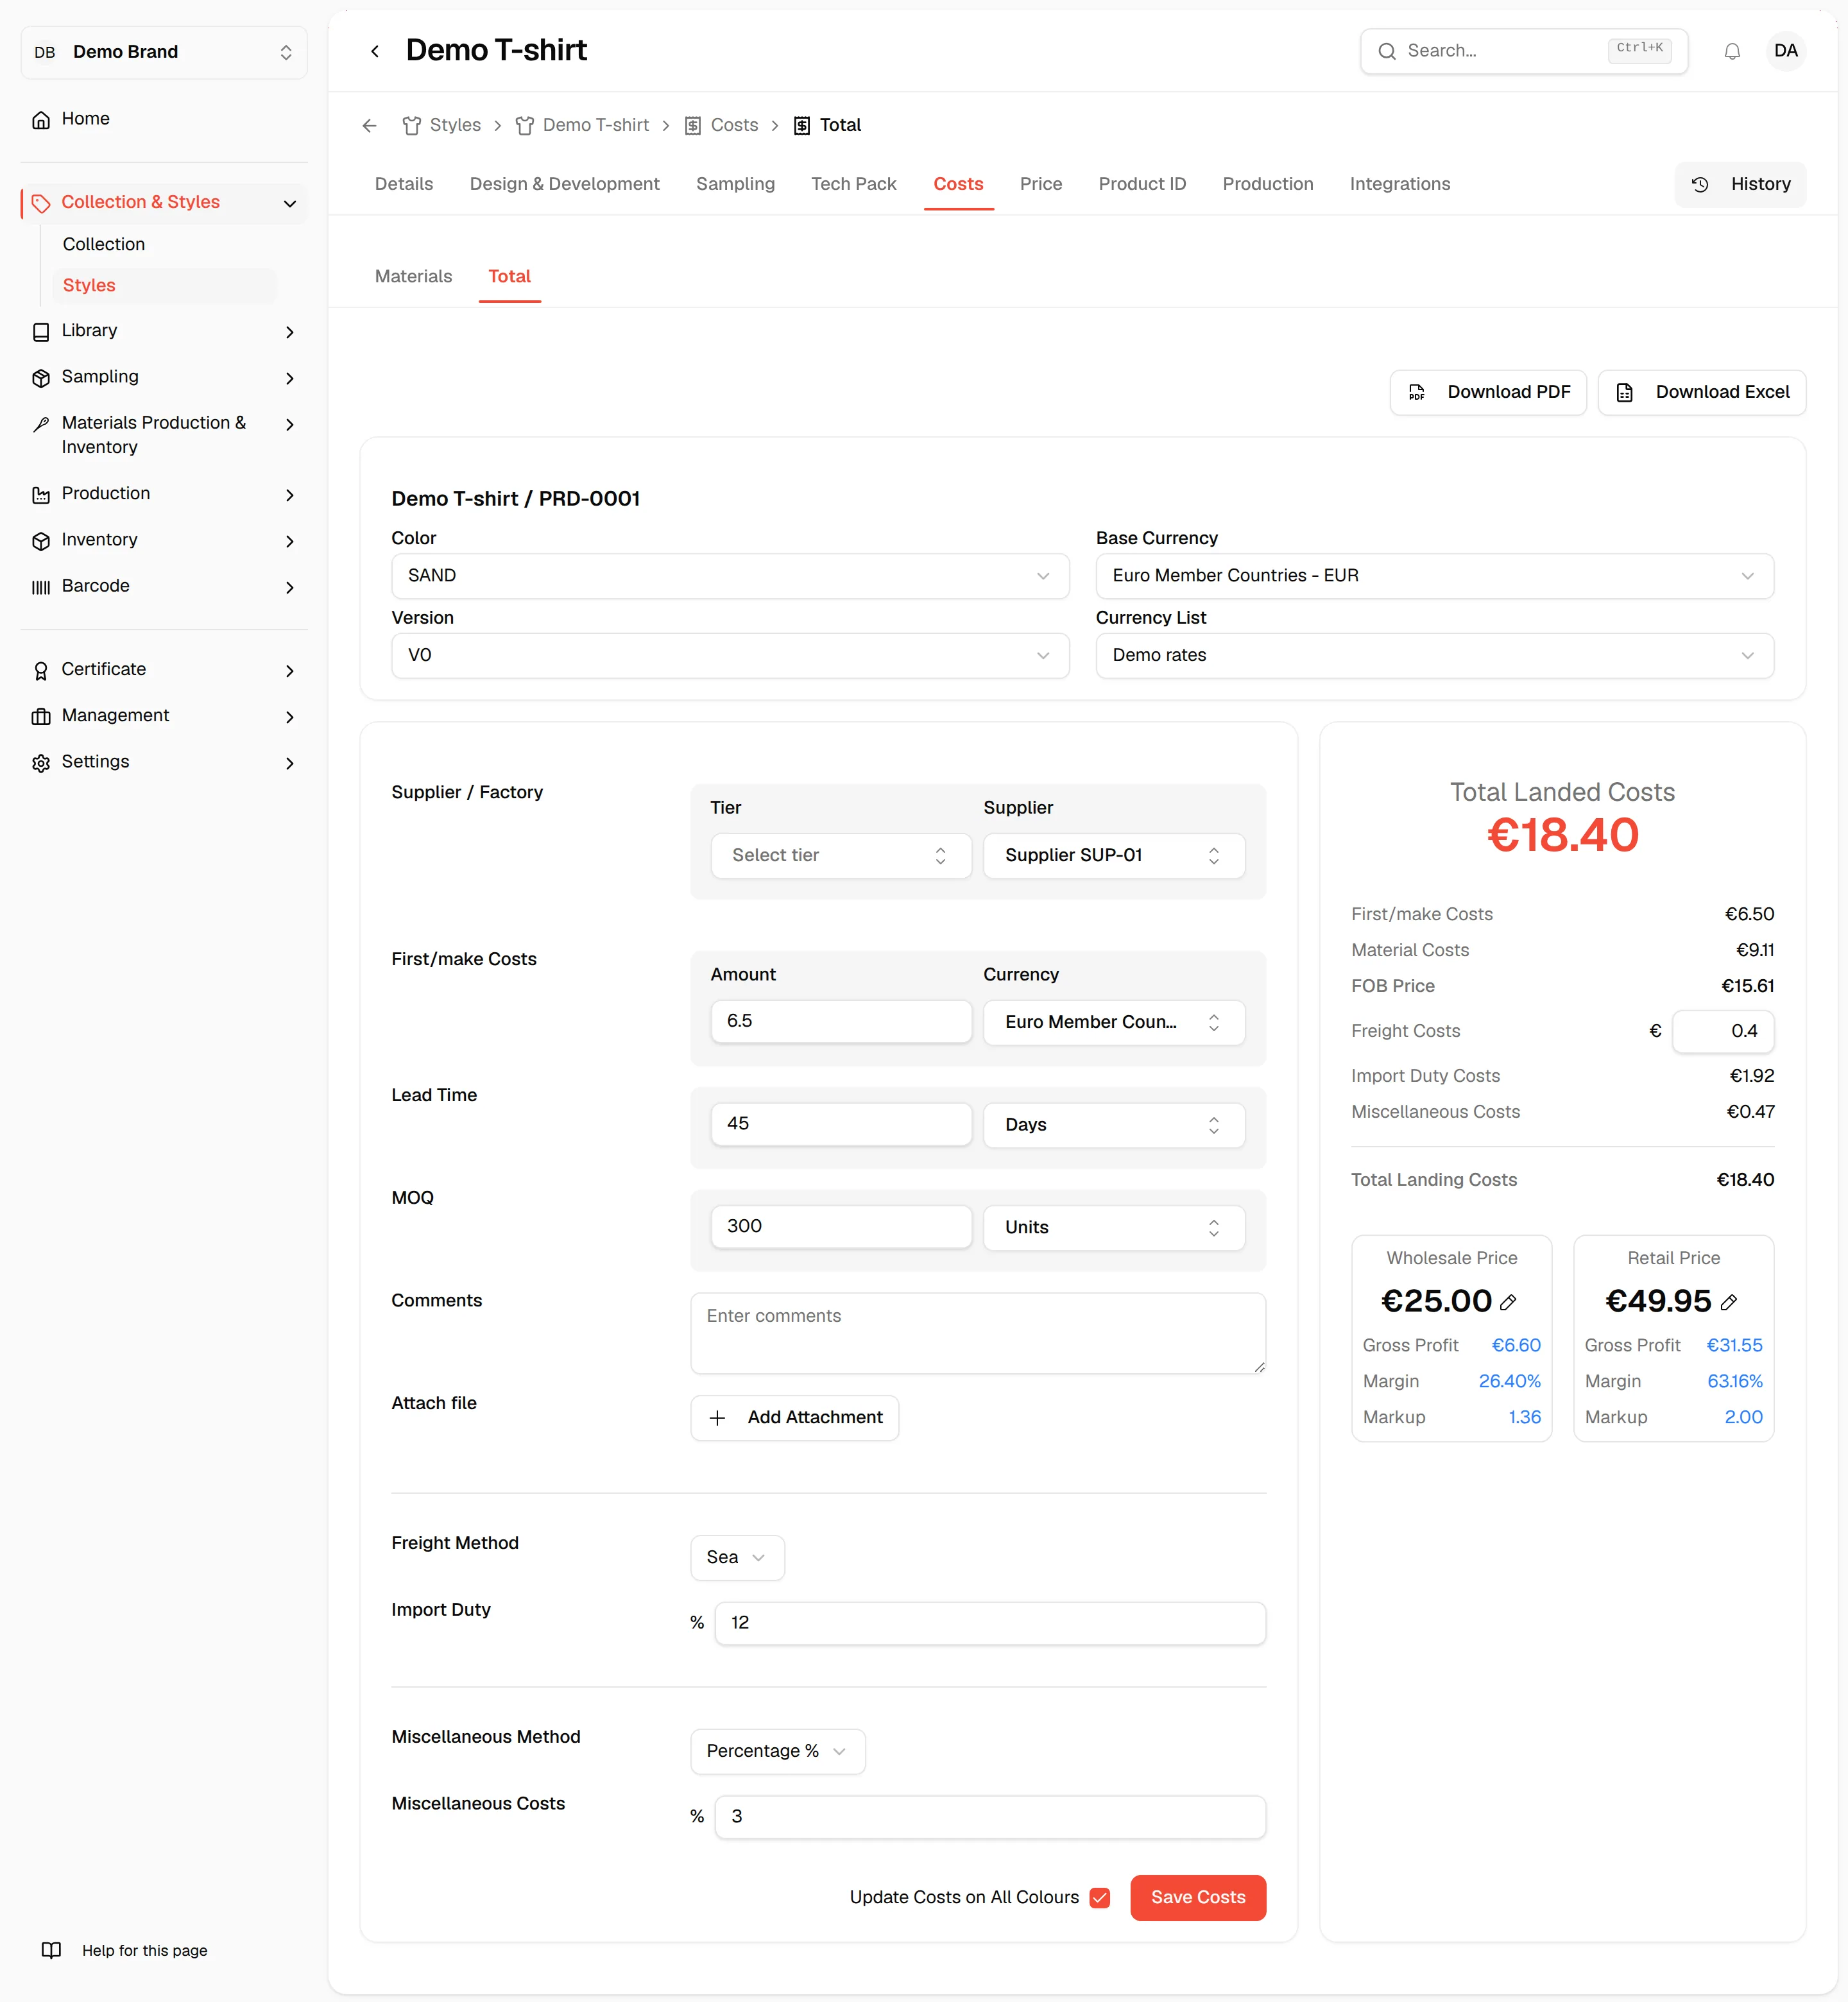Open the Freight Method Sea dropdown
The height and width of the screenshot is (2002, 1848).
tap(737, 1557)
